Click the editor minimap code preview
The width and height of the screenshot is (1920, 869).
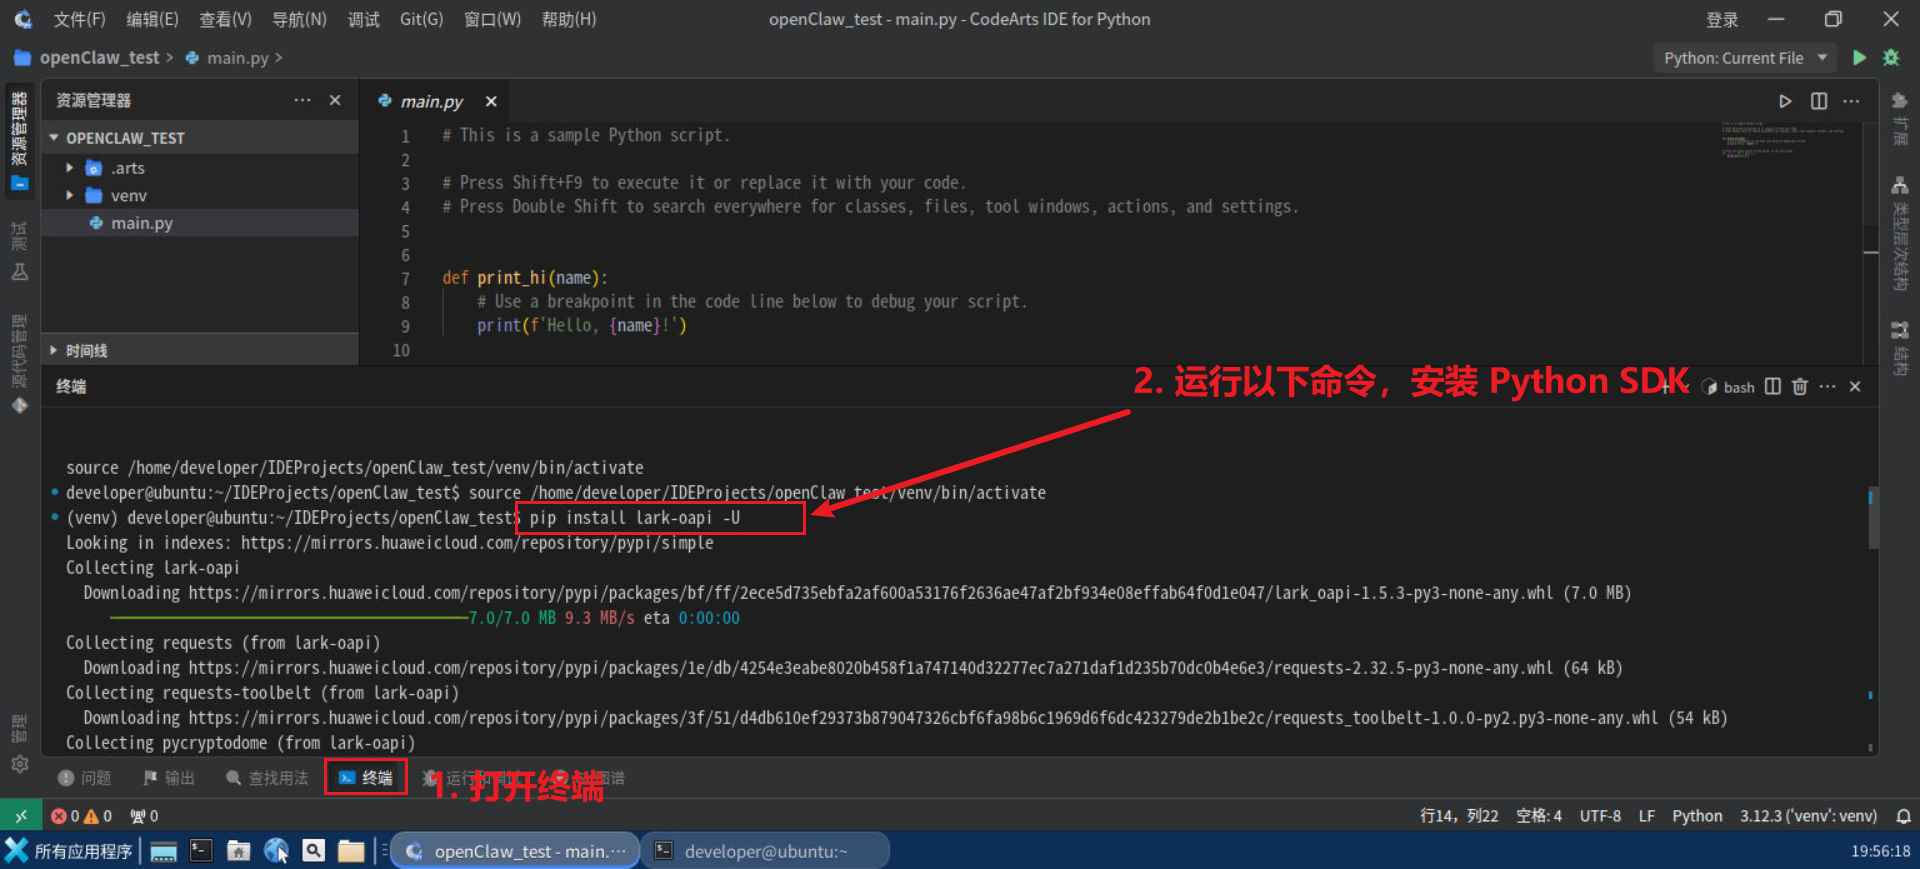1782,140
